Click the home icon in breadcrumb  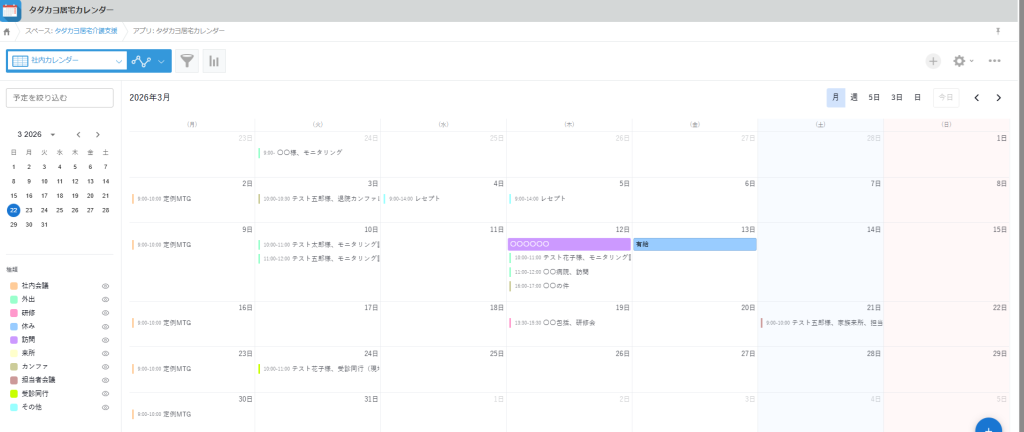tap(7, 31)
